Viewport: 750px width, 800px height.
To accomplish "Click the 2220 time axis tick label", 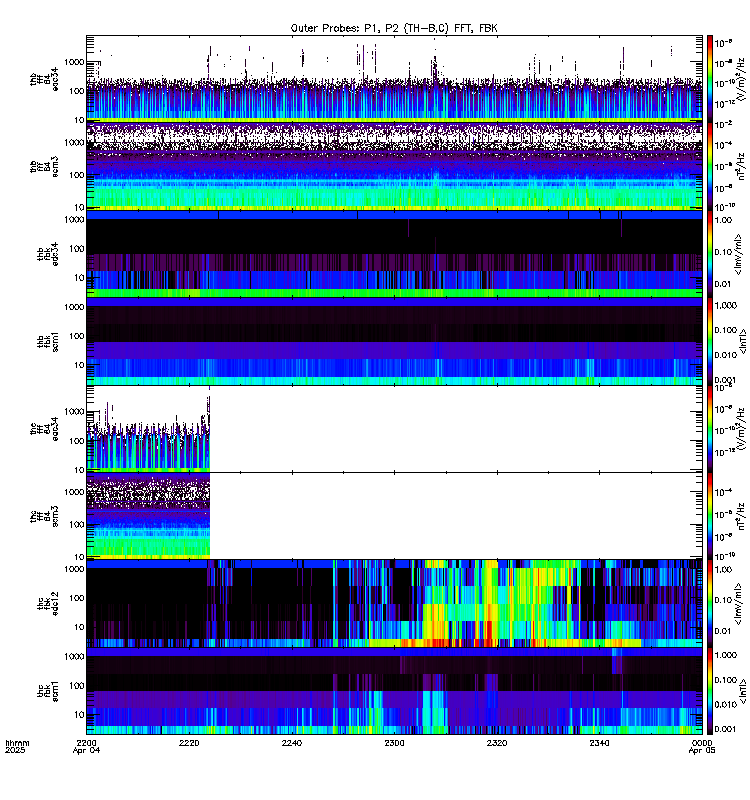I will [x=189, y=743].
